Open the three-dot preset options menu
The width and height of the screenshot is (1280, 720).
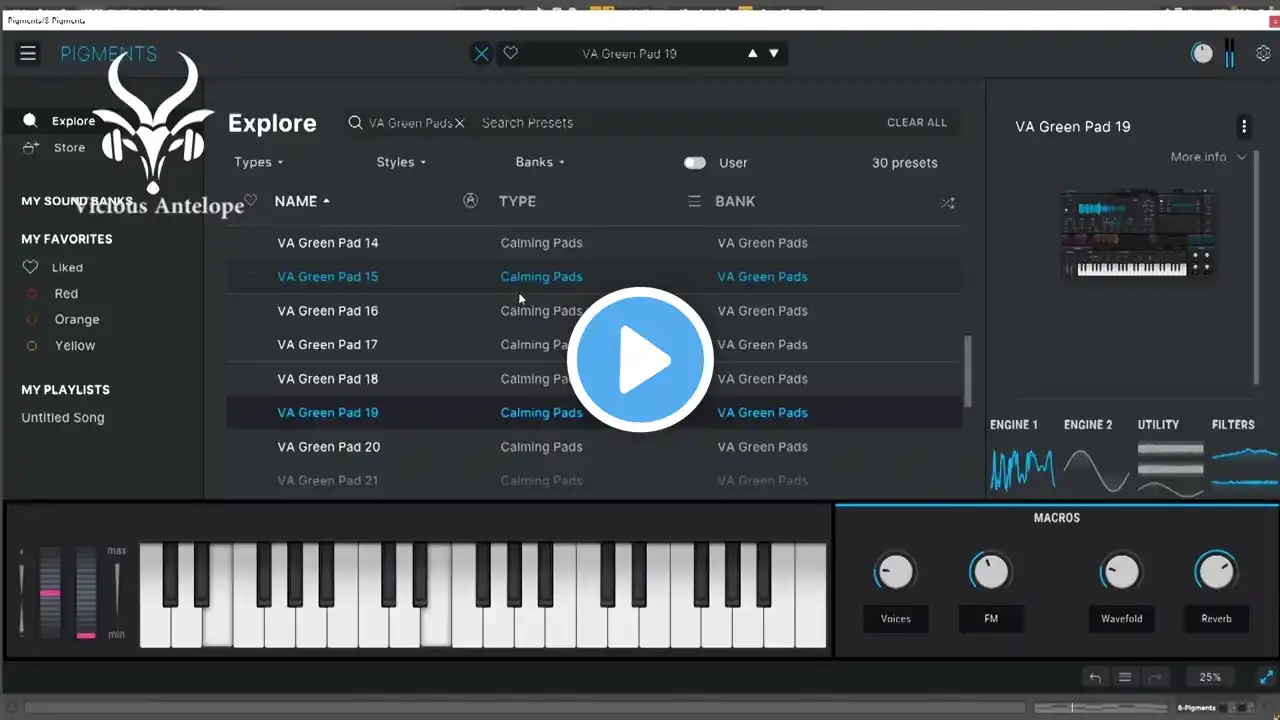(1244, 127)
